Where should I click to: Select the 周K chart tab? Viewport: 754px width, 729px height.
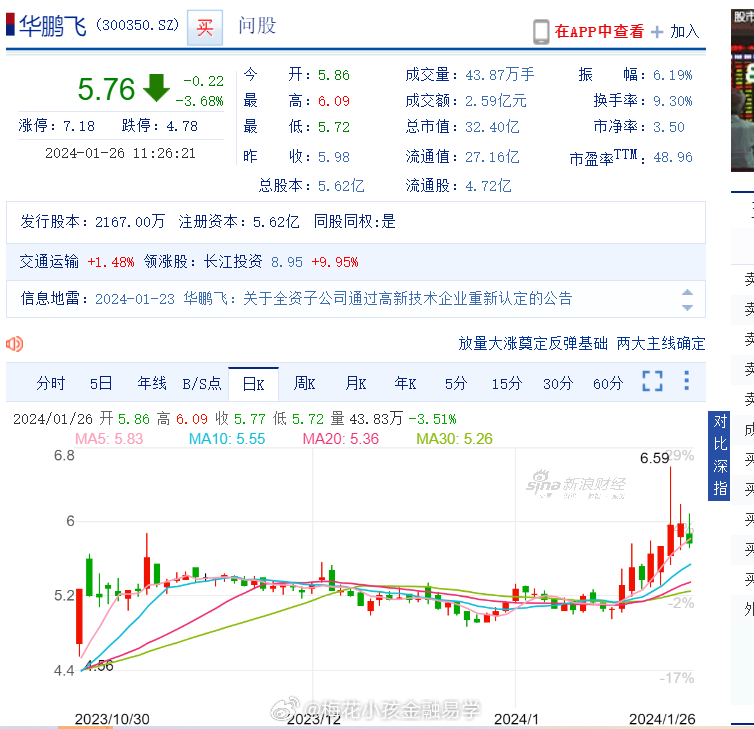pos(304,383)
